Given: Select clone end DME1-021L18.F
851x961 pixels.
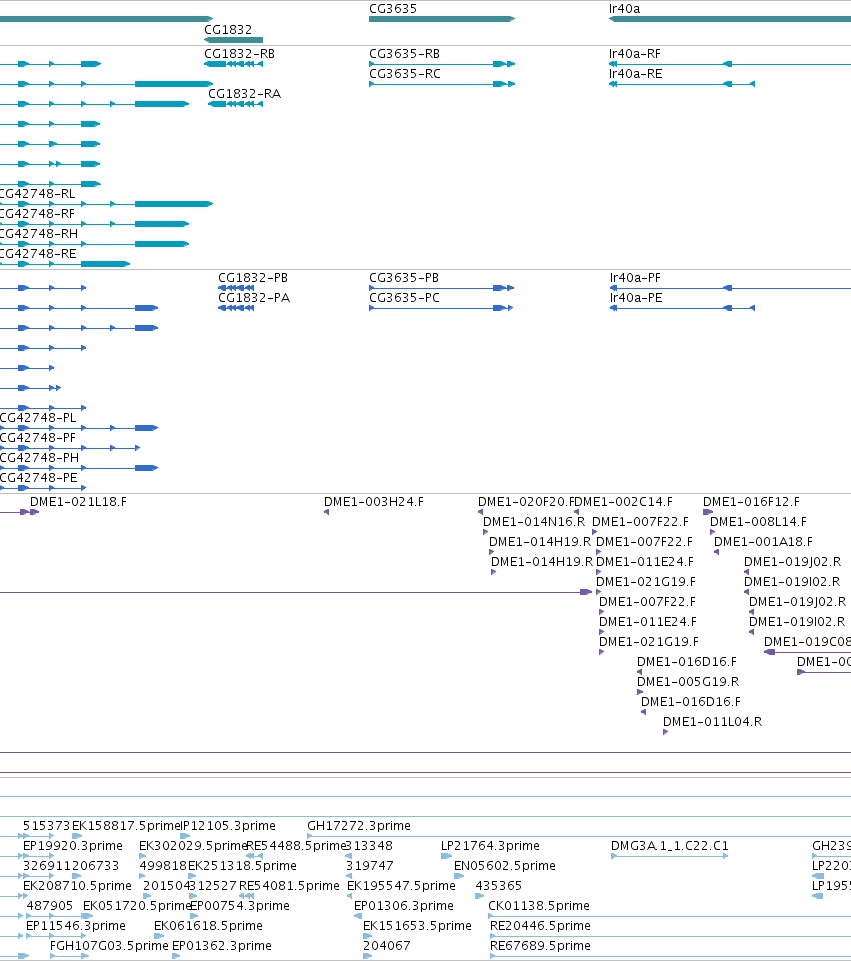Looking at the screenshot, I should 78,502.
